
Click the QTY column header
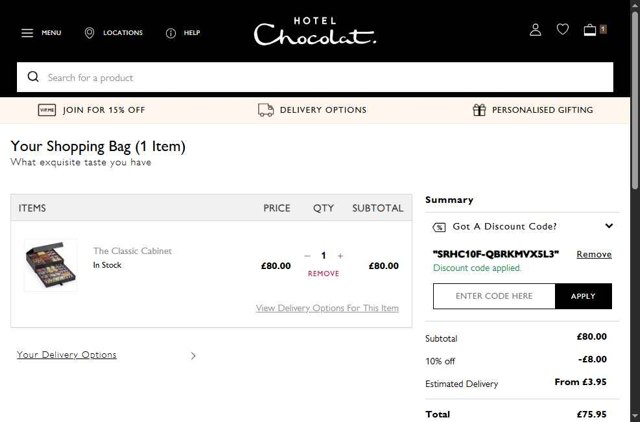pyautogui.click(x=323, y=208)
